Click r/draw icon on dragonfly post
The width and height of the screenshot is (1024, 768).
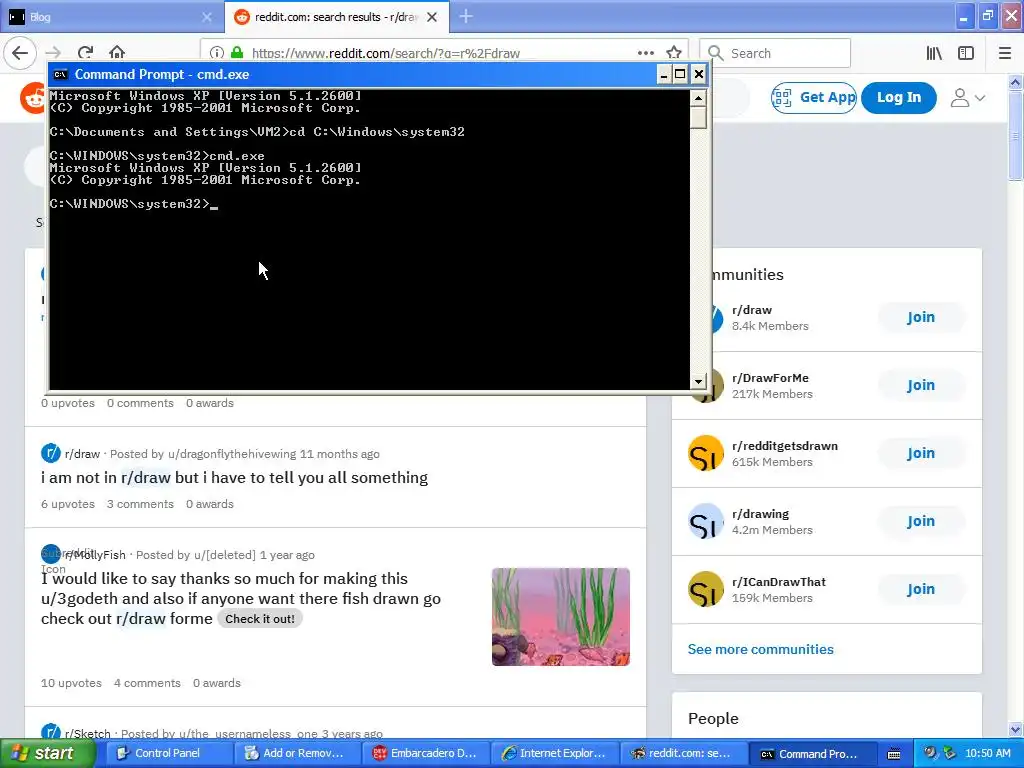point(50,453)
